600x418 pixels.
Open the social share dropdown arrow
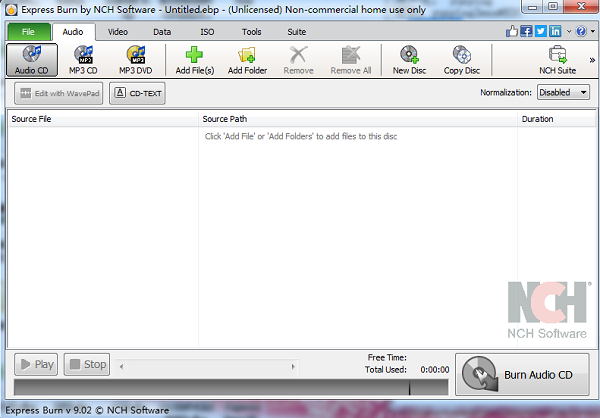569,31
